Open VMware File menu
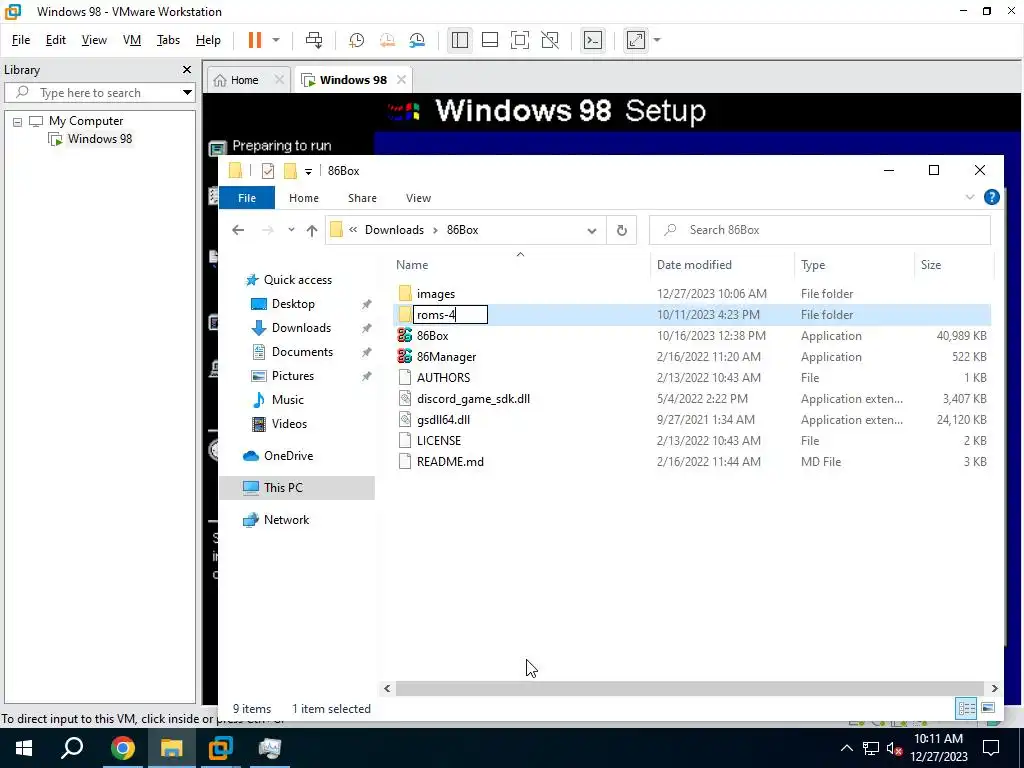Image resolution: width=1024 pixels, height=768 pixels. [x=21, y=40]
